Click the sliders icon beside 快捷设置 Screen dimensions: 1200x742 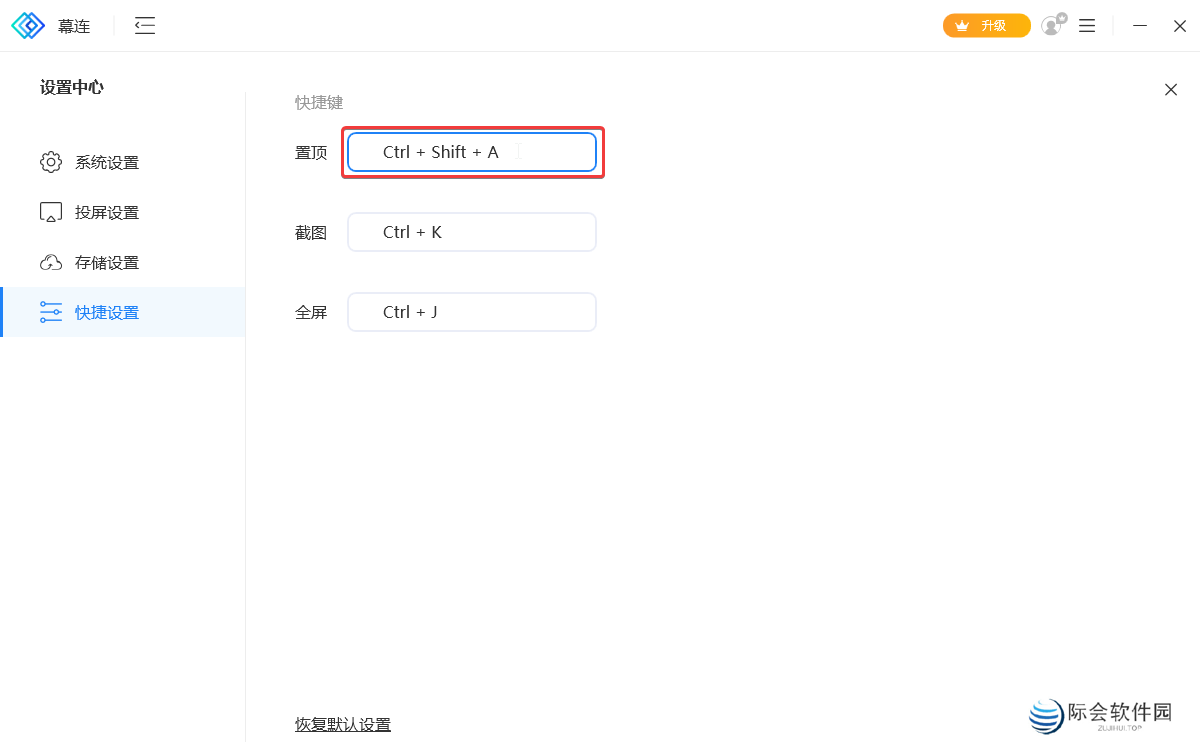51,311
